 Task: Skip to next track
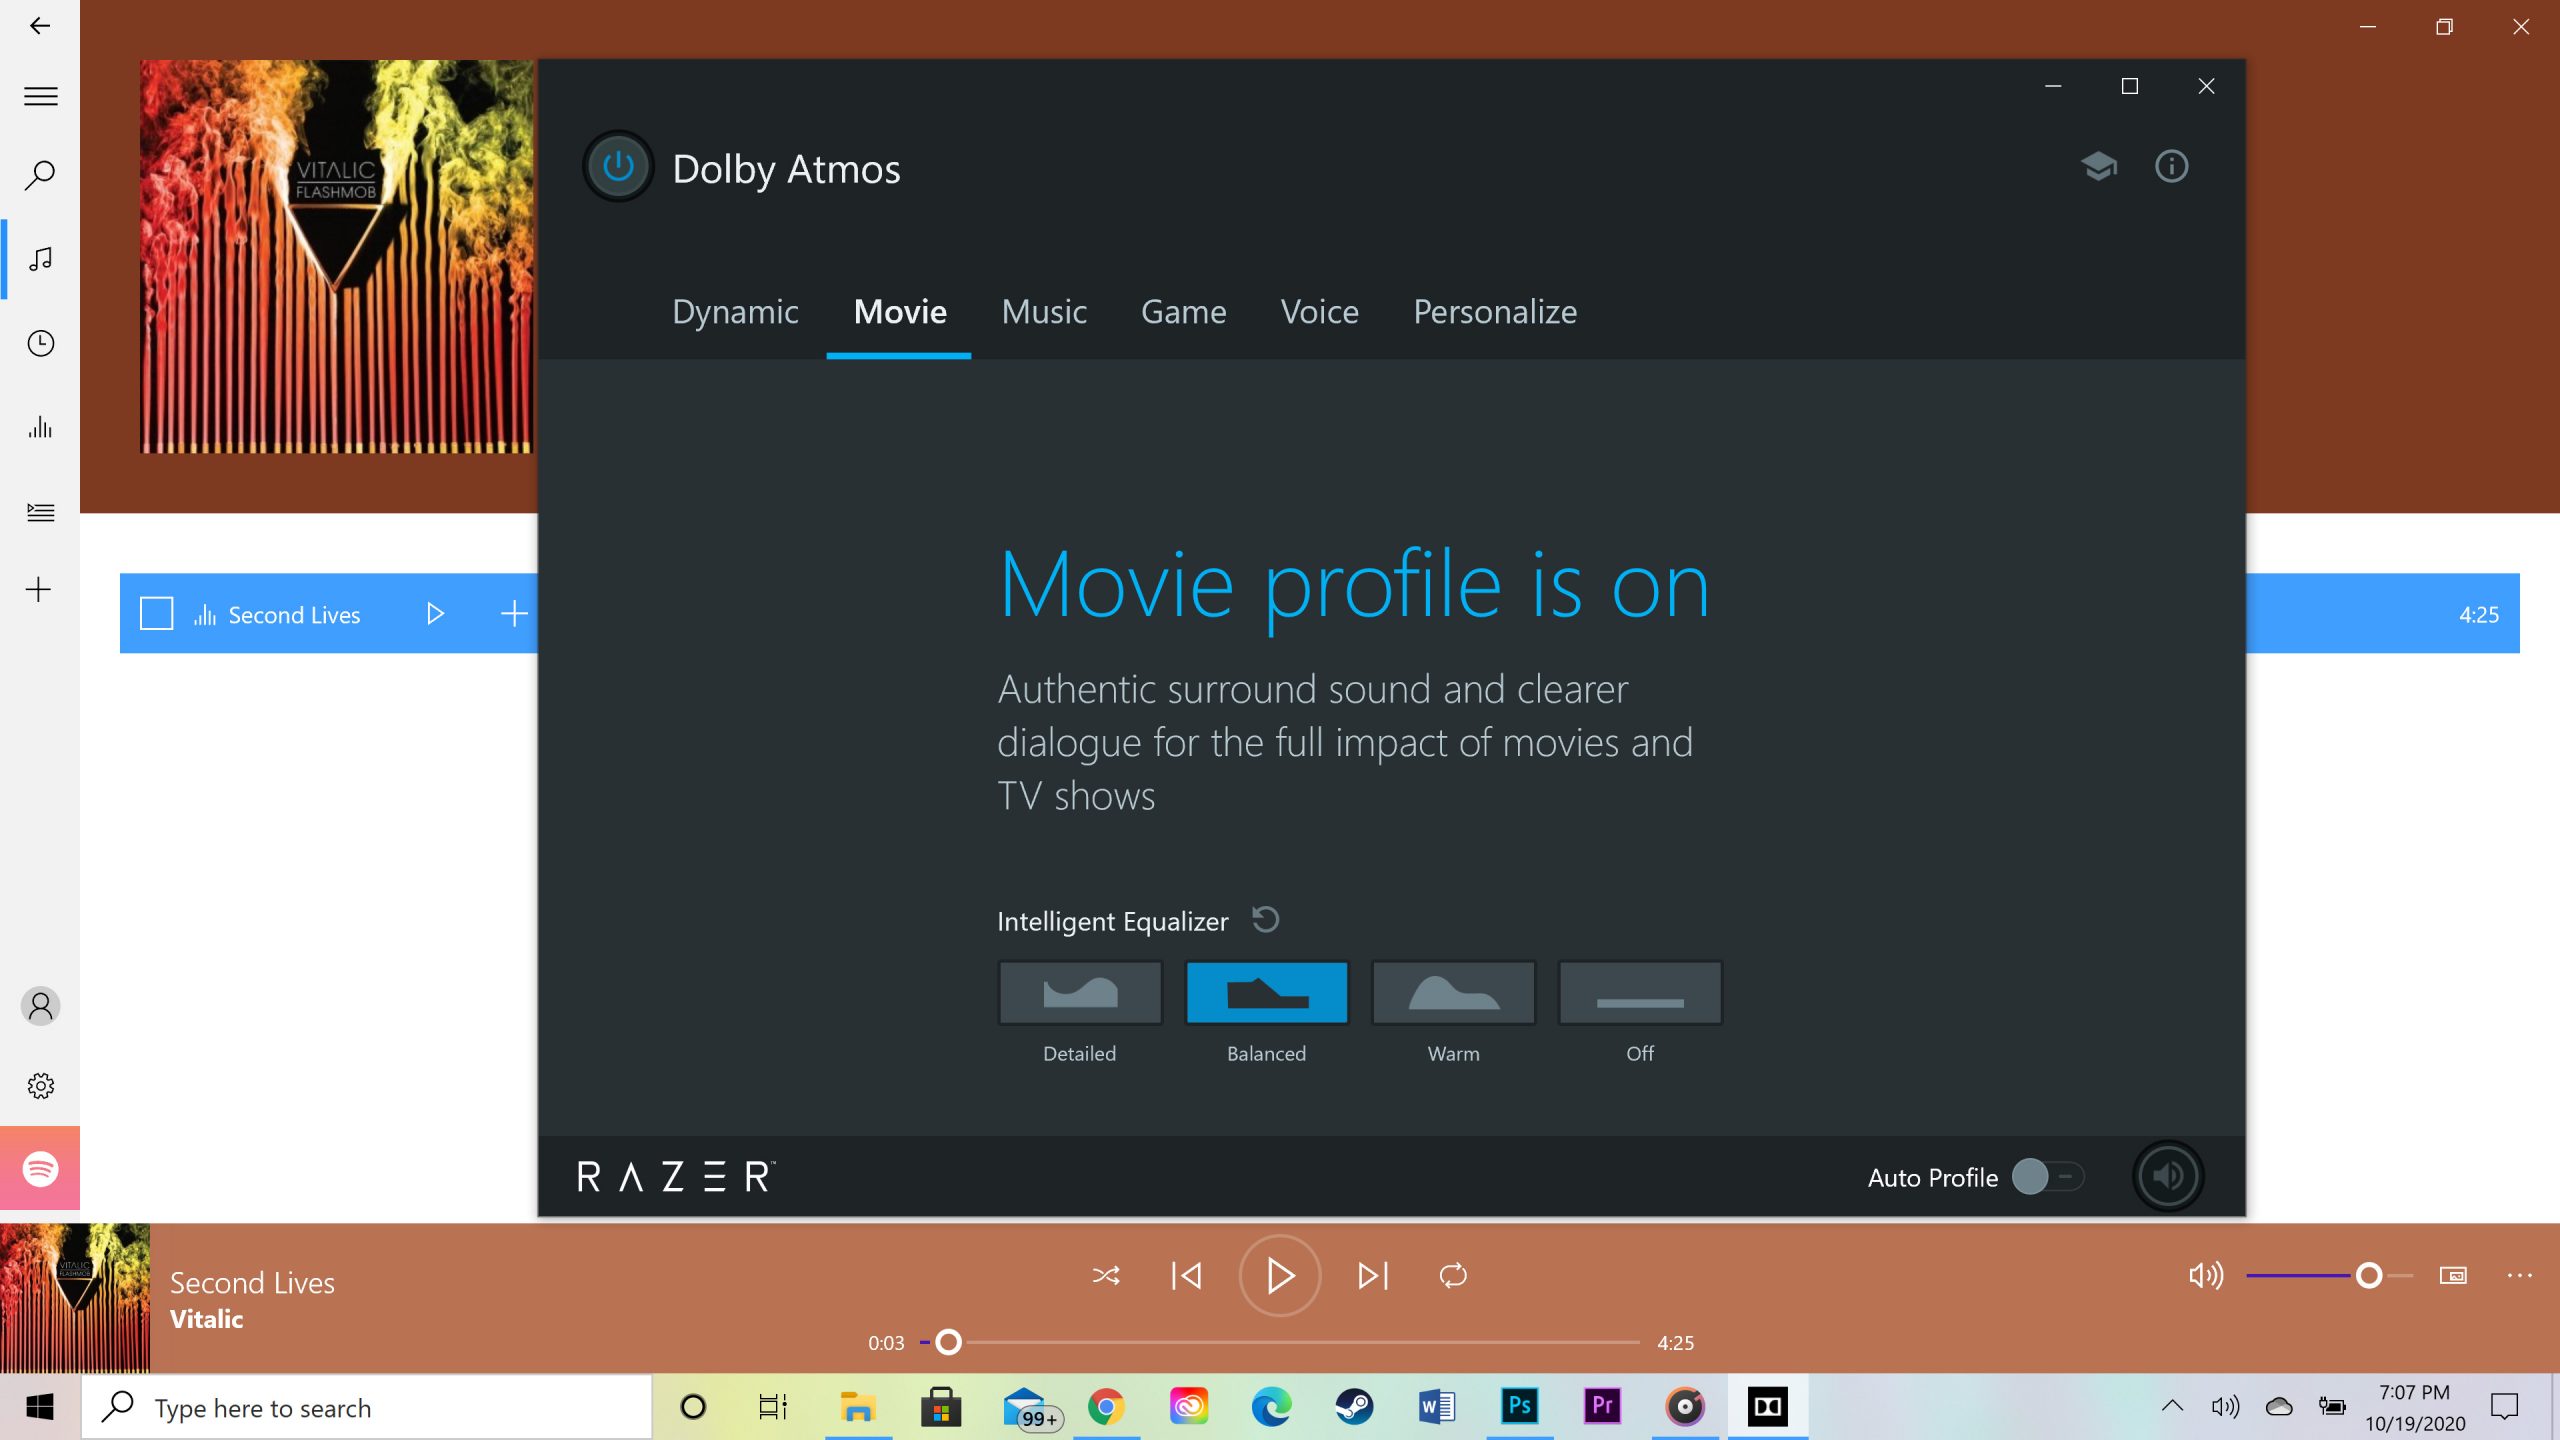pos(1373,1275)
